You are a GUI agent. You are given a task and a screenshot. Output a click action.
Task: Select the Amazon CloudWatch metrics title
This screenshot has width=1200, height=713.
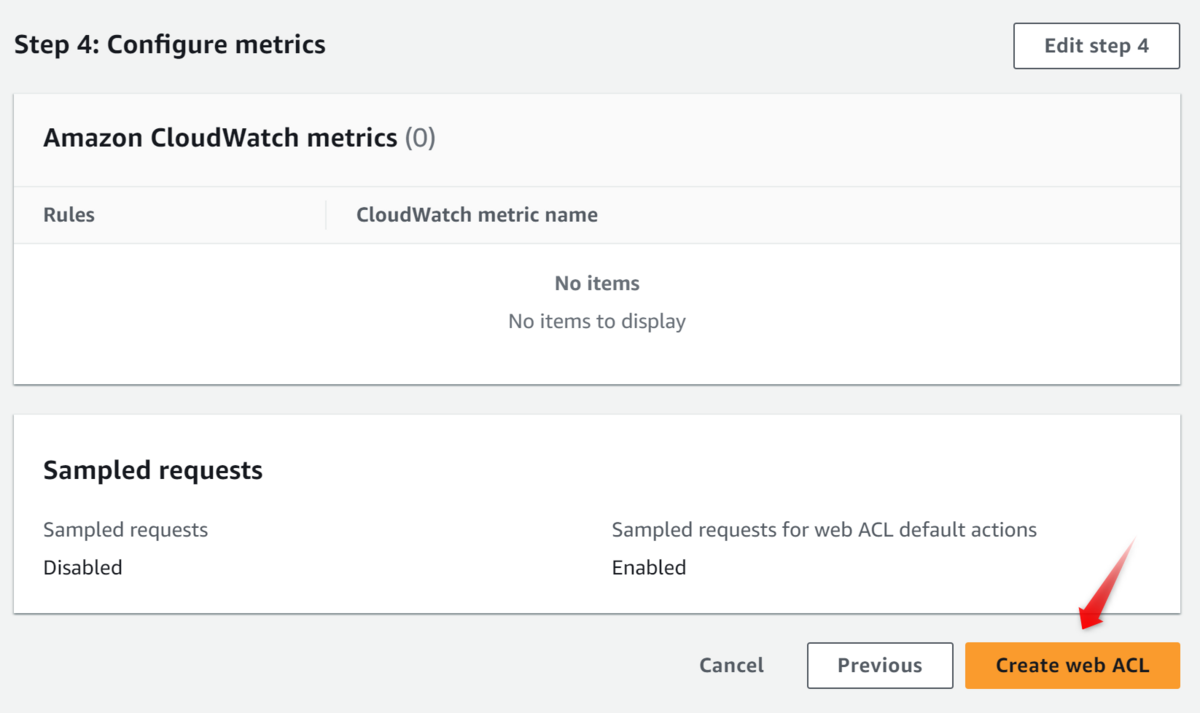(220, 138)
